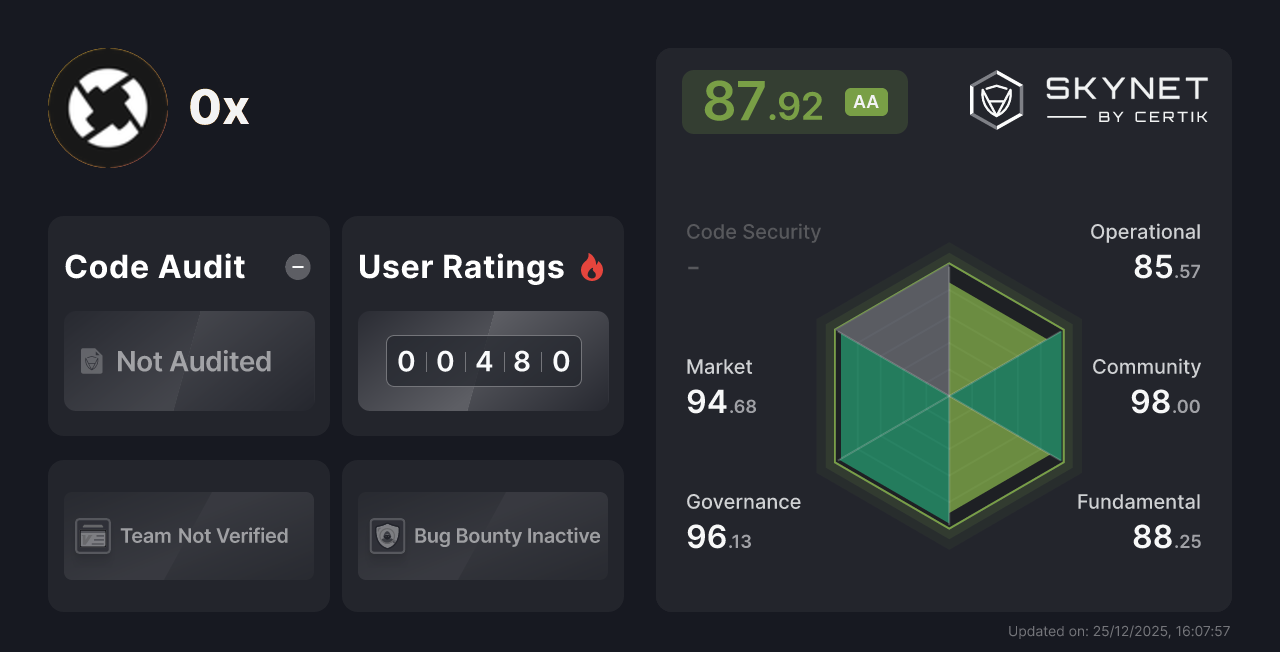
Task: Open the Skynet by CertiK logo
Action: [x=1088, y=98]
